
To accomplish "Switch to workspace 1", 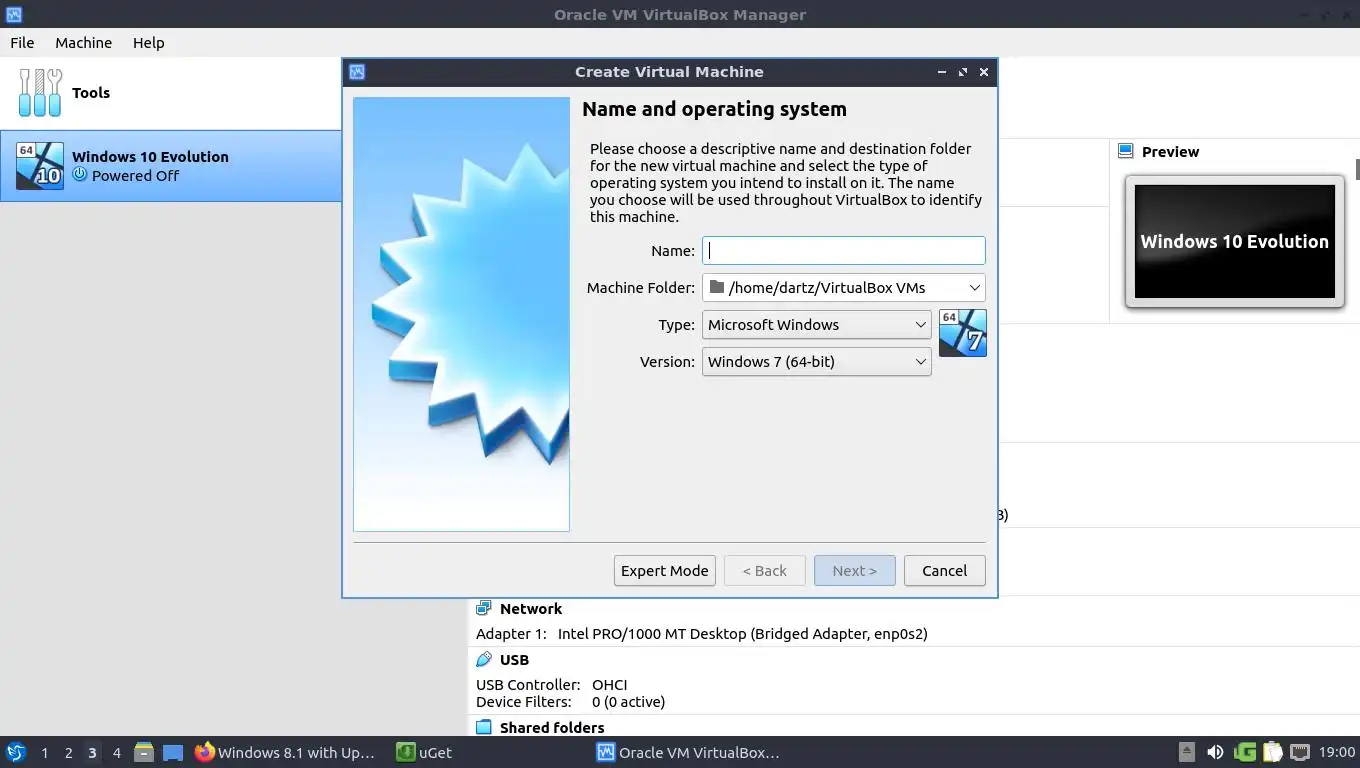I will [44, 752].
